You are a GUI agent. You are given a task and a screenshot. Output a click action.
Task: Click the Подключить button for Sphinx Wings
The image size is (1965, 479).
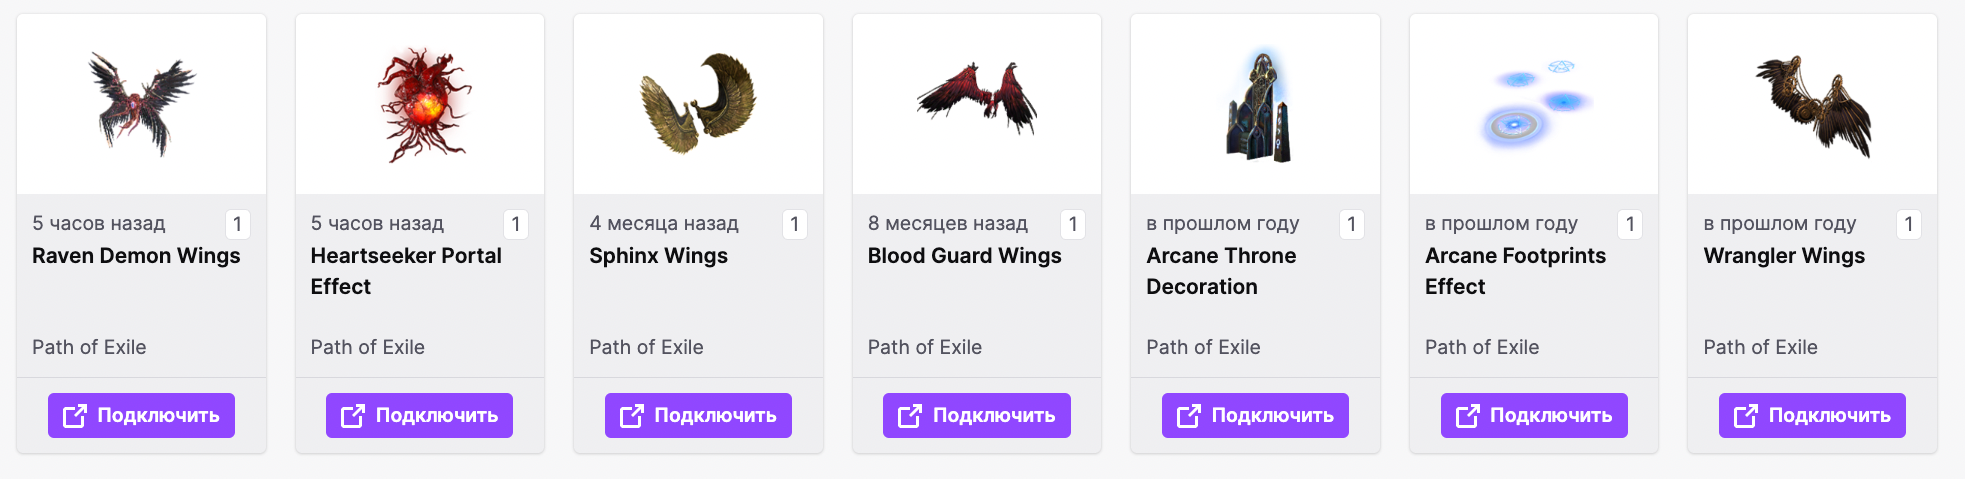point(698,415)
